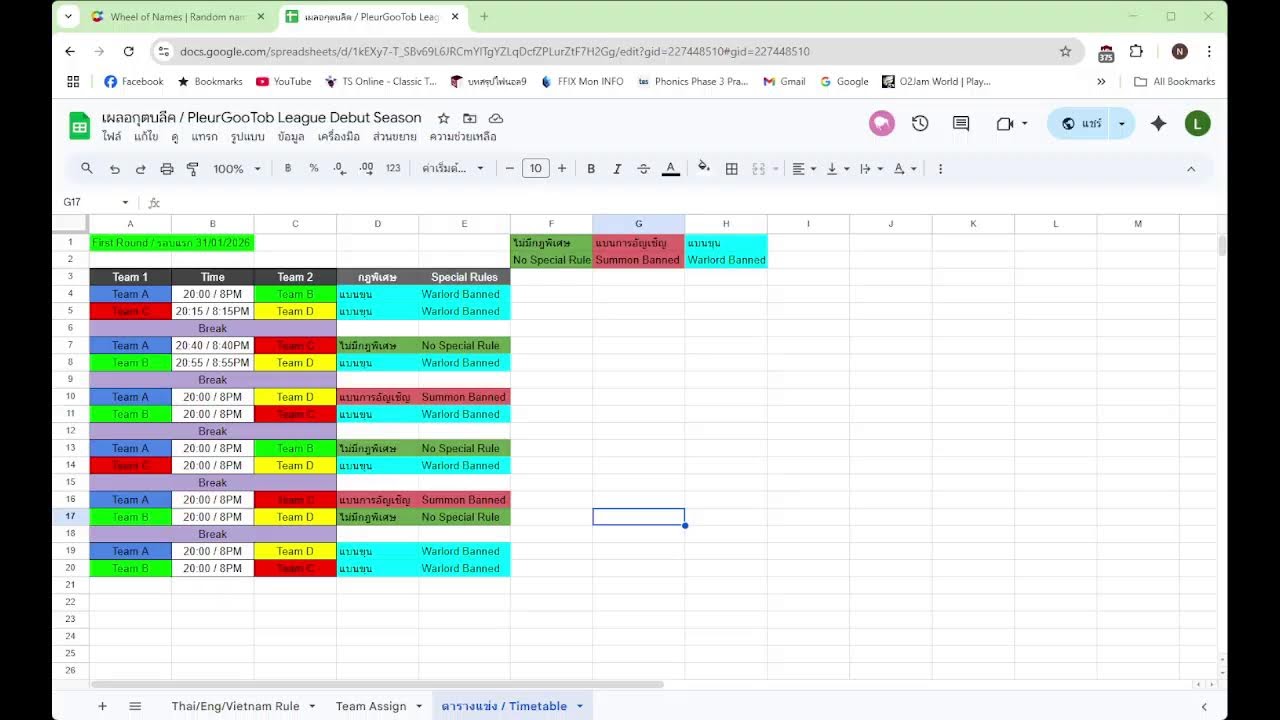Viewport: 1280px width, 720px height.
Task: Open a new browser tab
Action: coord(484,17)
